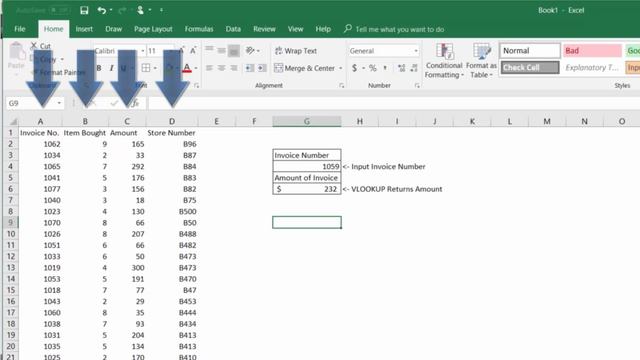This screenshot has height=360, width=640.
Task: Toggle Merge & Center for cells
Action: tap(304, 68)
